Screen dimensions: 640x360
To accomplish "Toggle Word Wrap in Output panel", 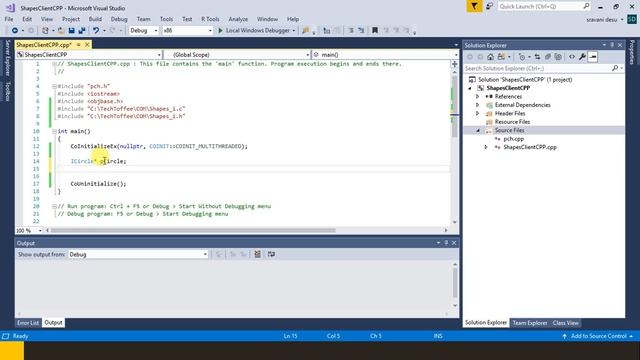I will [x=271, y=254].
